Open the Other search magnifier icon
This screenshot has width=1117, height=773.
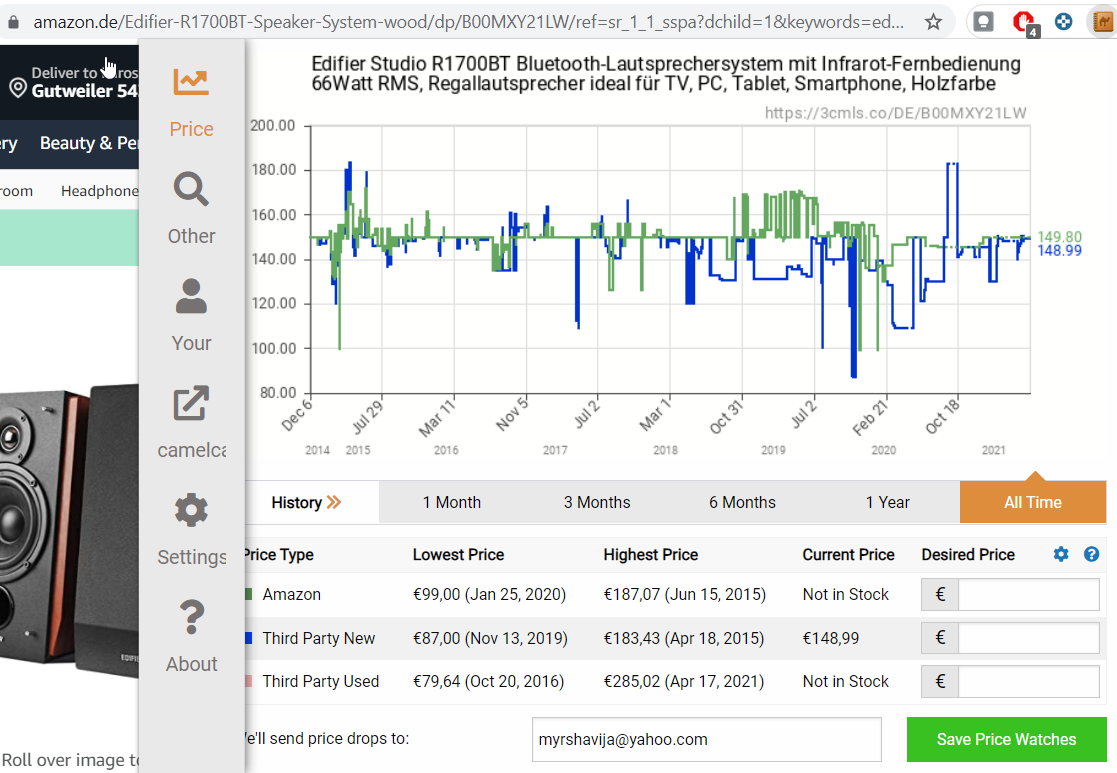click(x=191, y=190)
